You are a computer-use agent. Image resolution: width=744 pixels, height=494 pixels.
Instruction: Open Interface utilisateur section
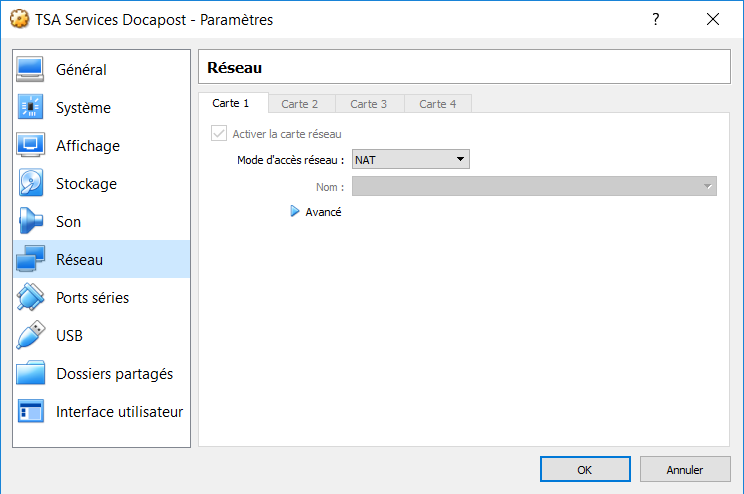coord(101,411)
